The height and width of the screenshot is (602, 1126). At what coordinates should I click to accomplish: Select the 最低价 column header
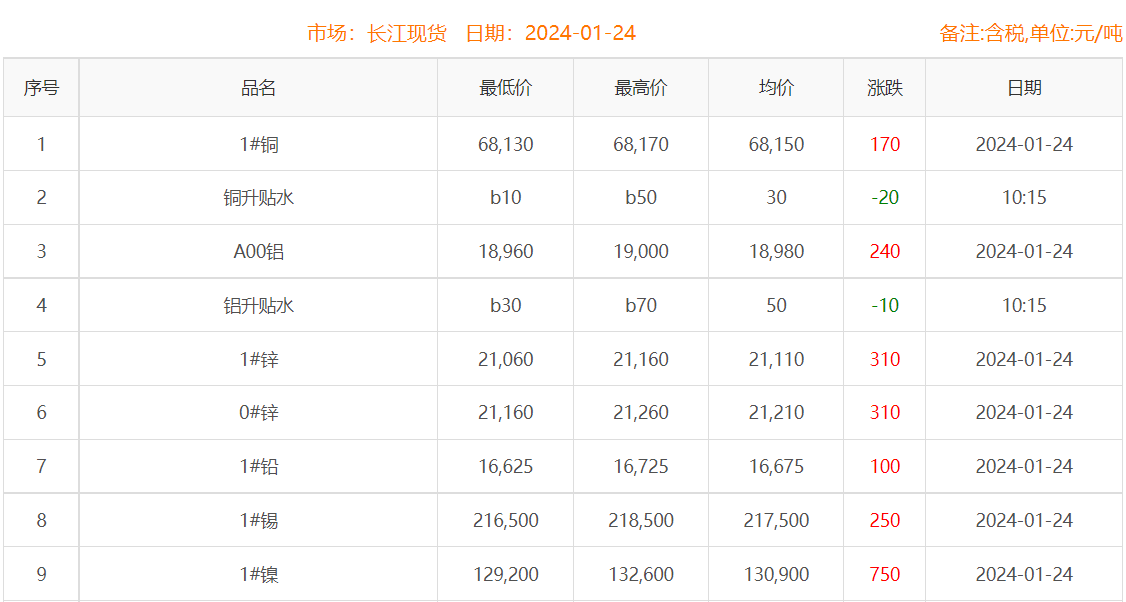505,88
